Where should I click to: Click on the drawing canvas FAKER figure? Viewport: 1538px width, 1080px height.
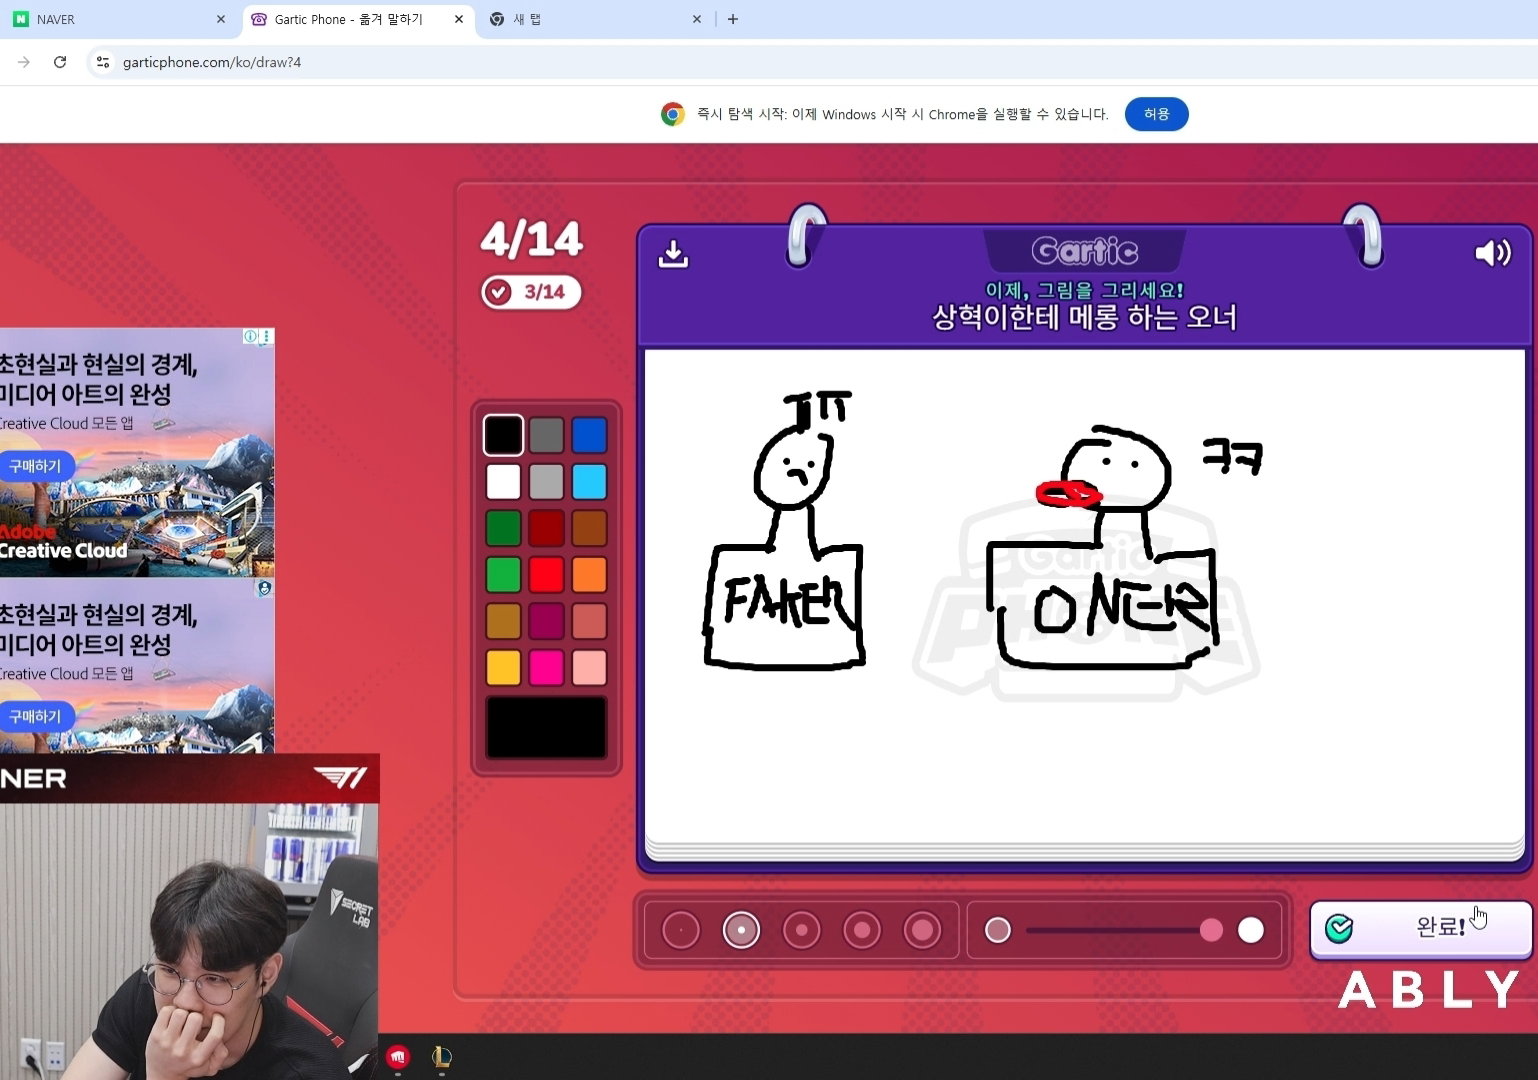tap(785, 530)
